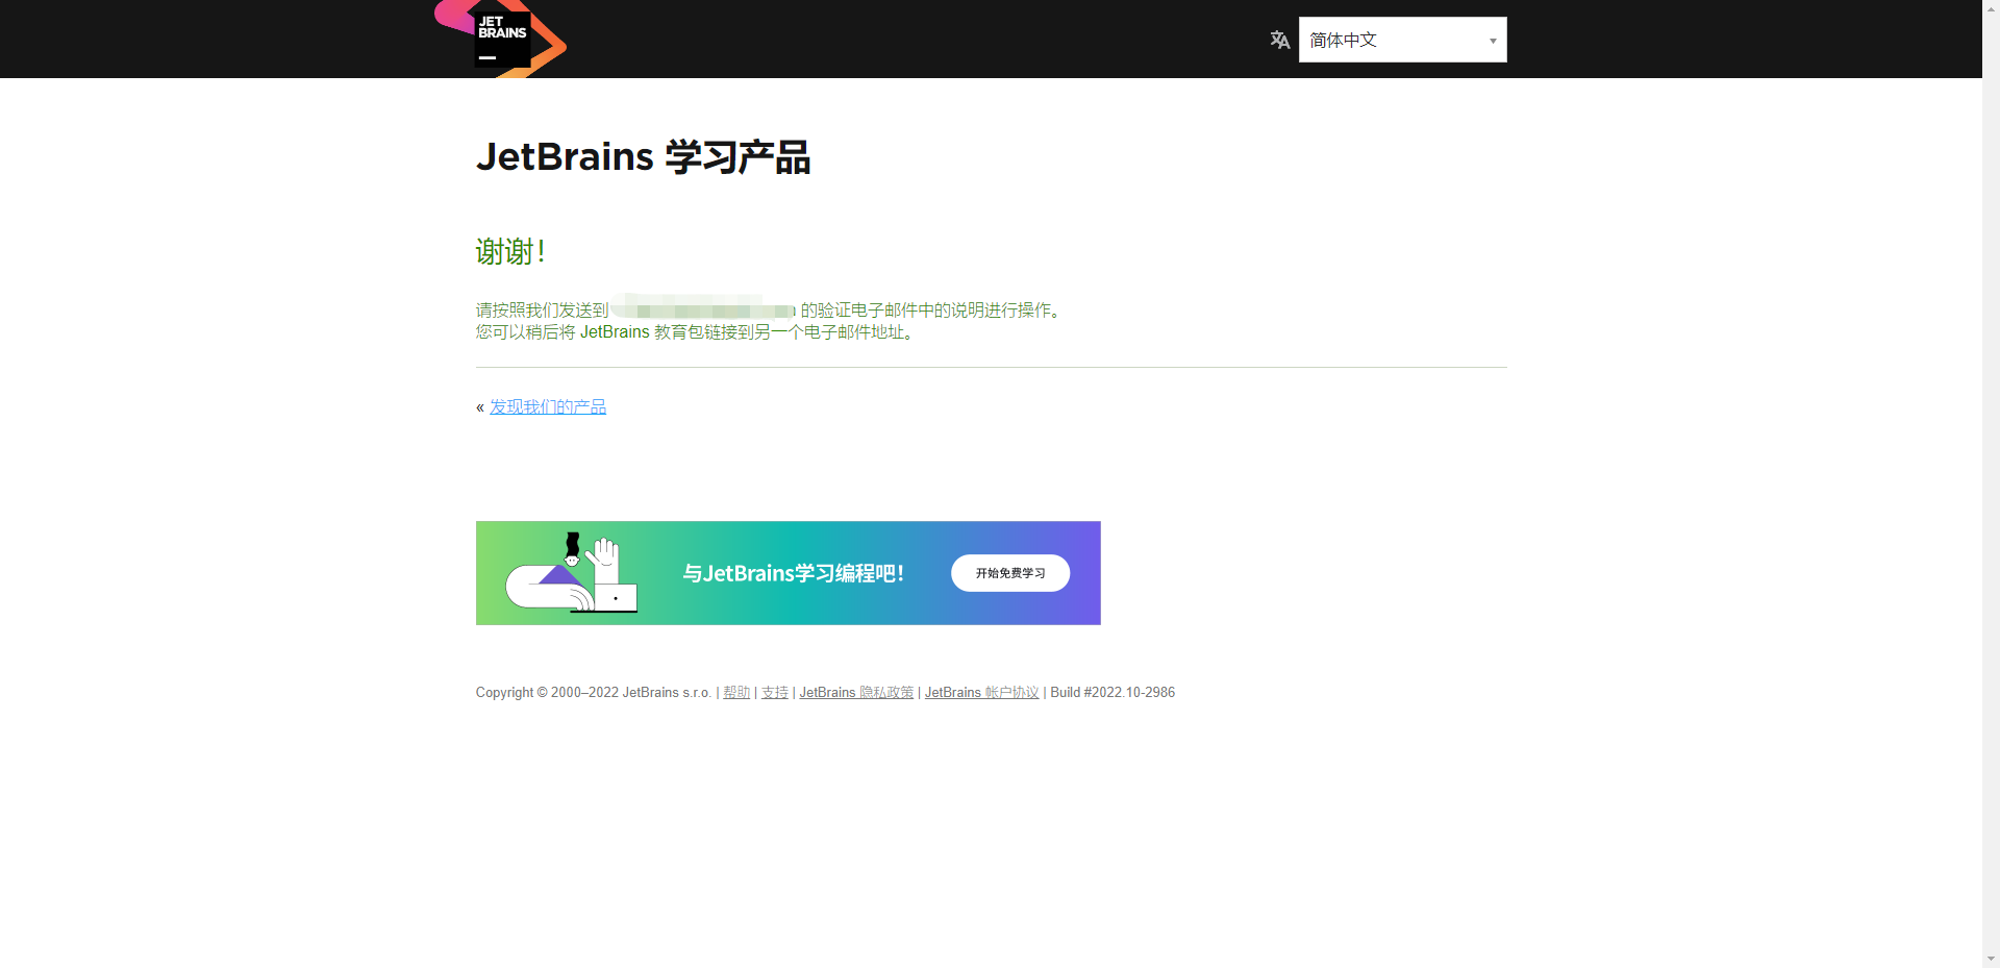Open the 发现我们的产品 link
This screenshot has height=968, width=2000.
coord(546,406)
